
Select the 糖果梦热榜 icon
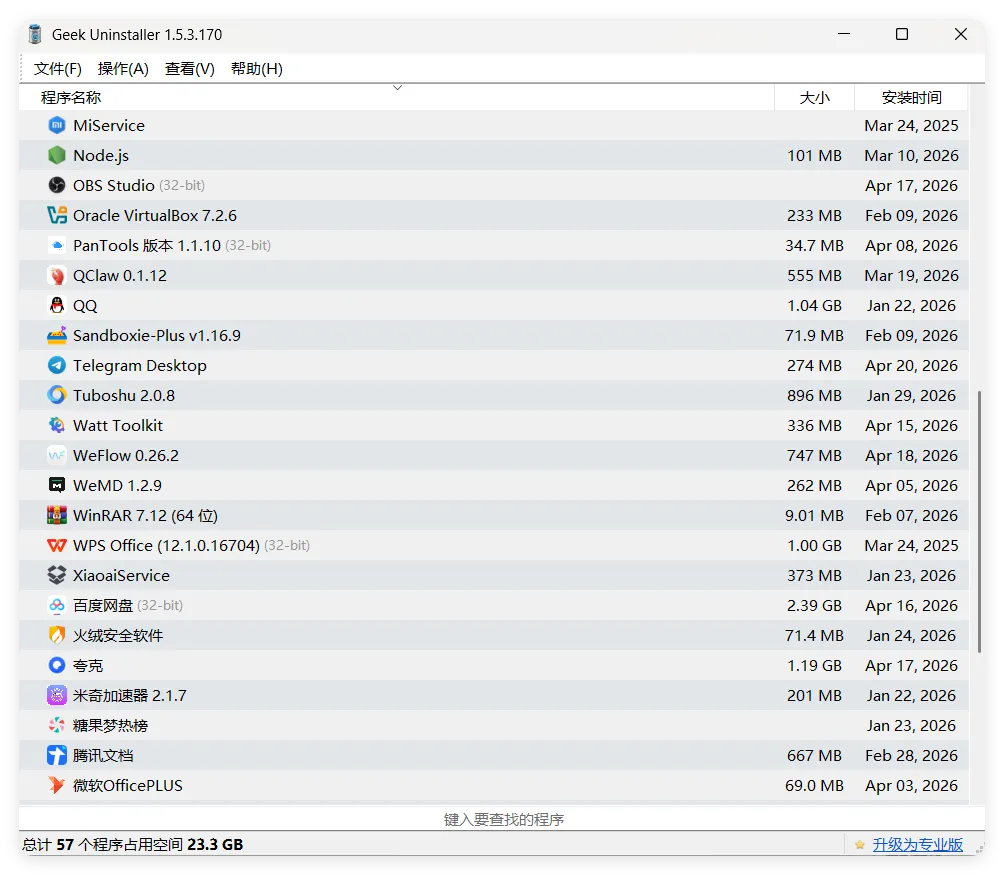pyautogui.click(x=57, y=725)
